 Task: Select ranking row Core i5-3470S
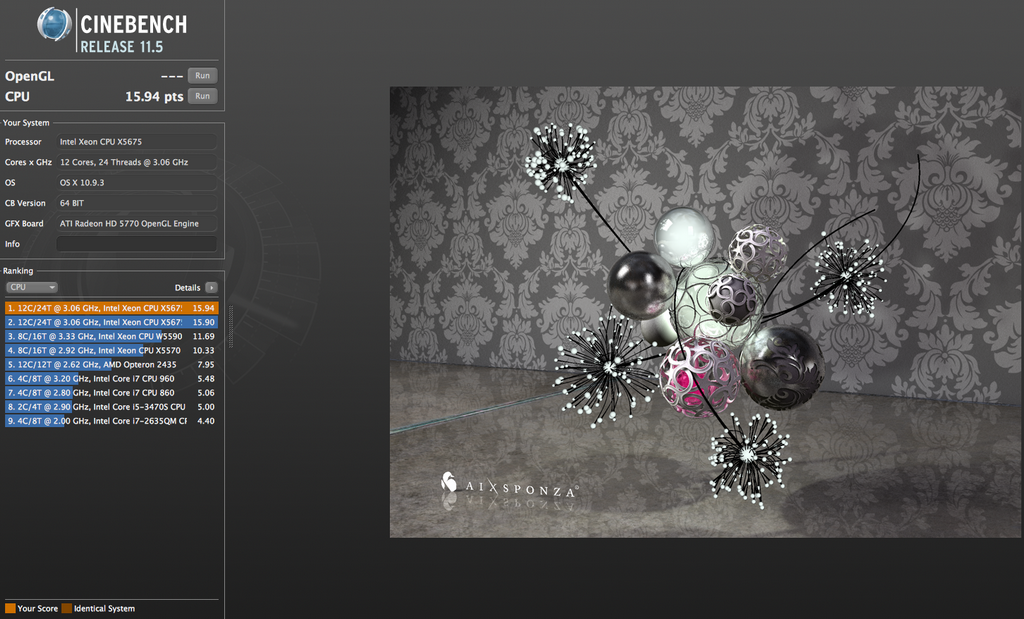[x=111, y=406]
